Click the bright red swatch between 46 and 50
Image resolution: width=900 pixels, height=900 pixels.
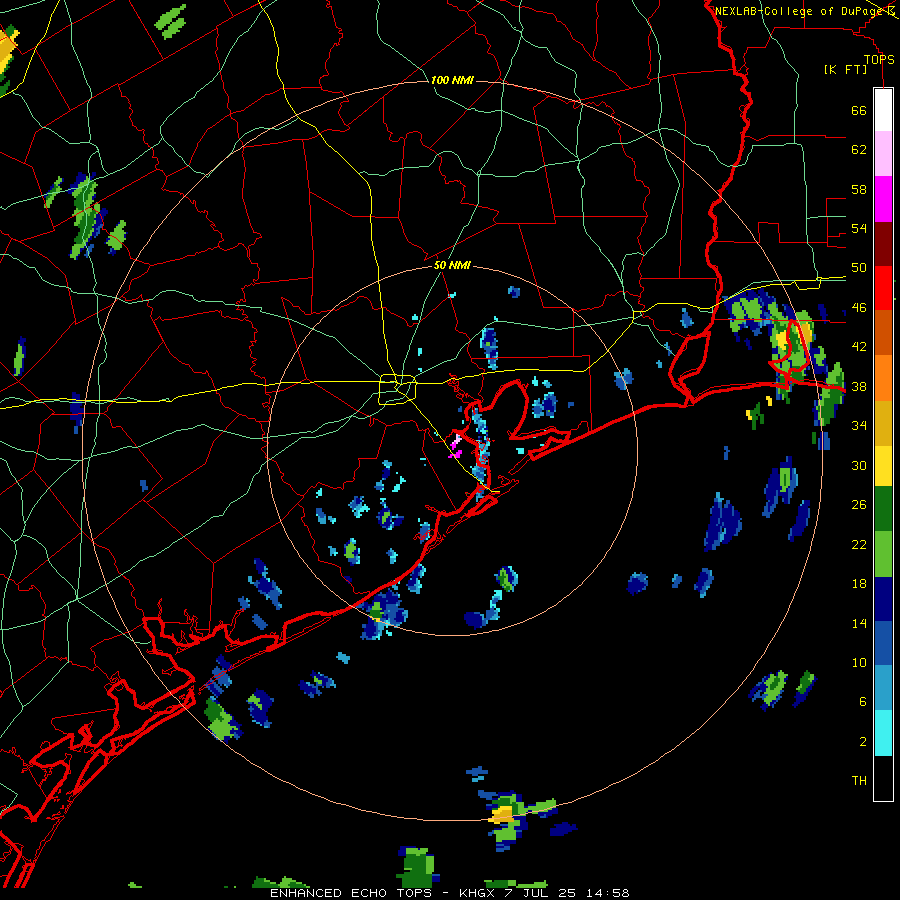pos(883,288)
